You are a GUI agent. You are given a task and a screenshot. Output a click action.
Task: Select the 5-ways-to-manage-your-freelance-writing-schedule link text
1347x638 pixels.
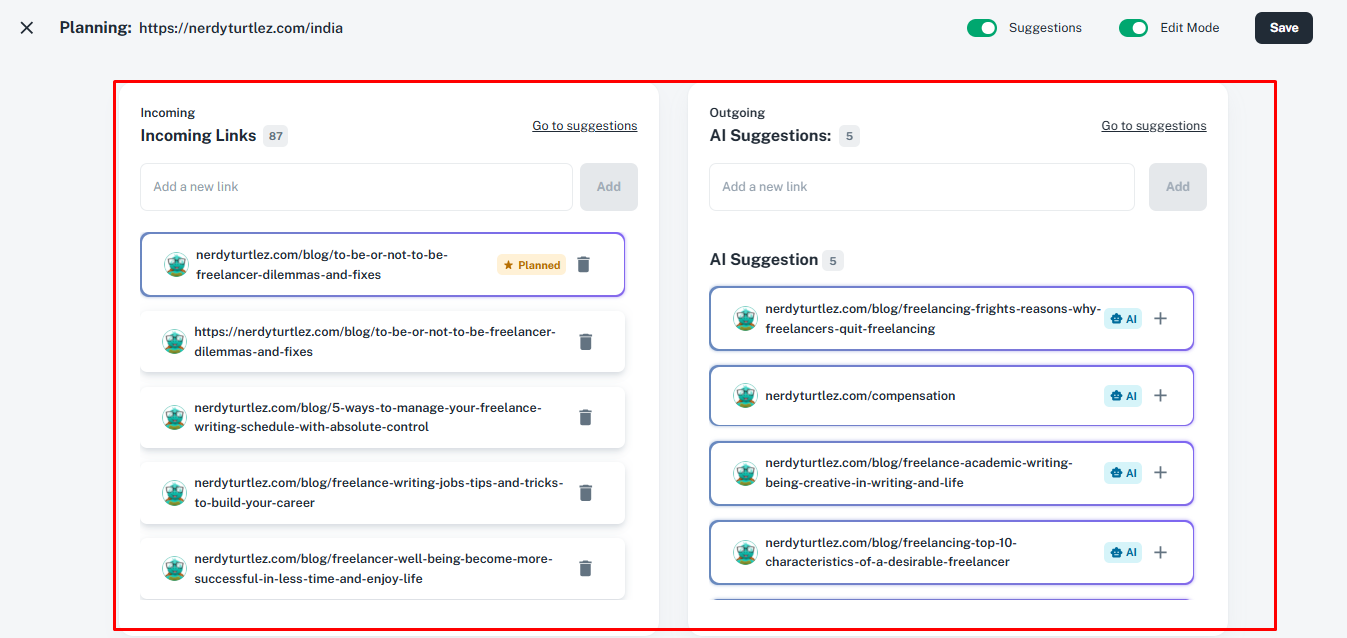coord(368,417)
